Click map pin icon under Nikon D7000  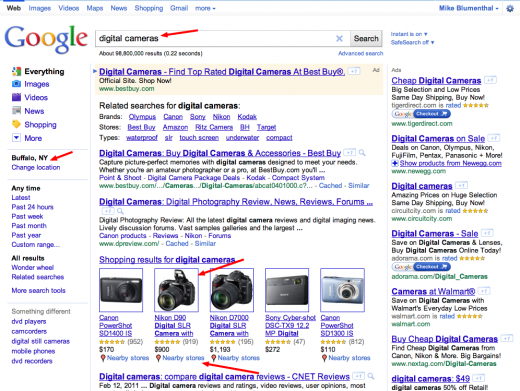[214, 358]
